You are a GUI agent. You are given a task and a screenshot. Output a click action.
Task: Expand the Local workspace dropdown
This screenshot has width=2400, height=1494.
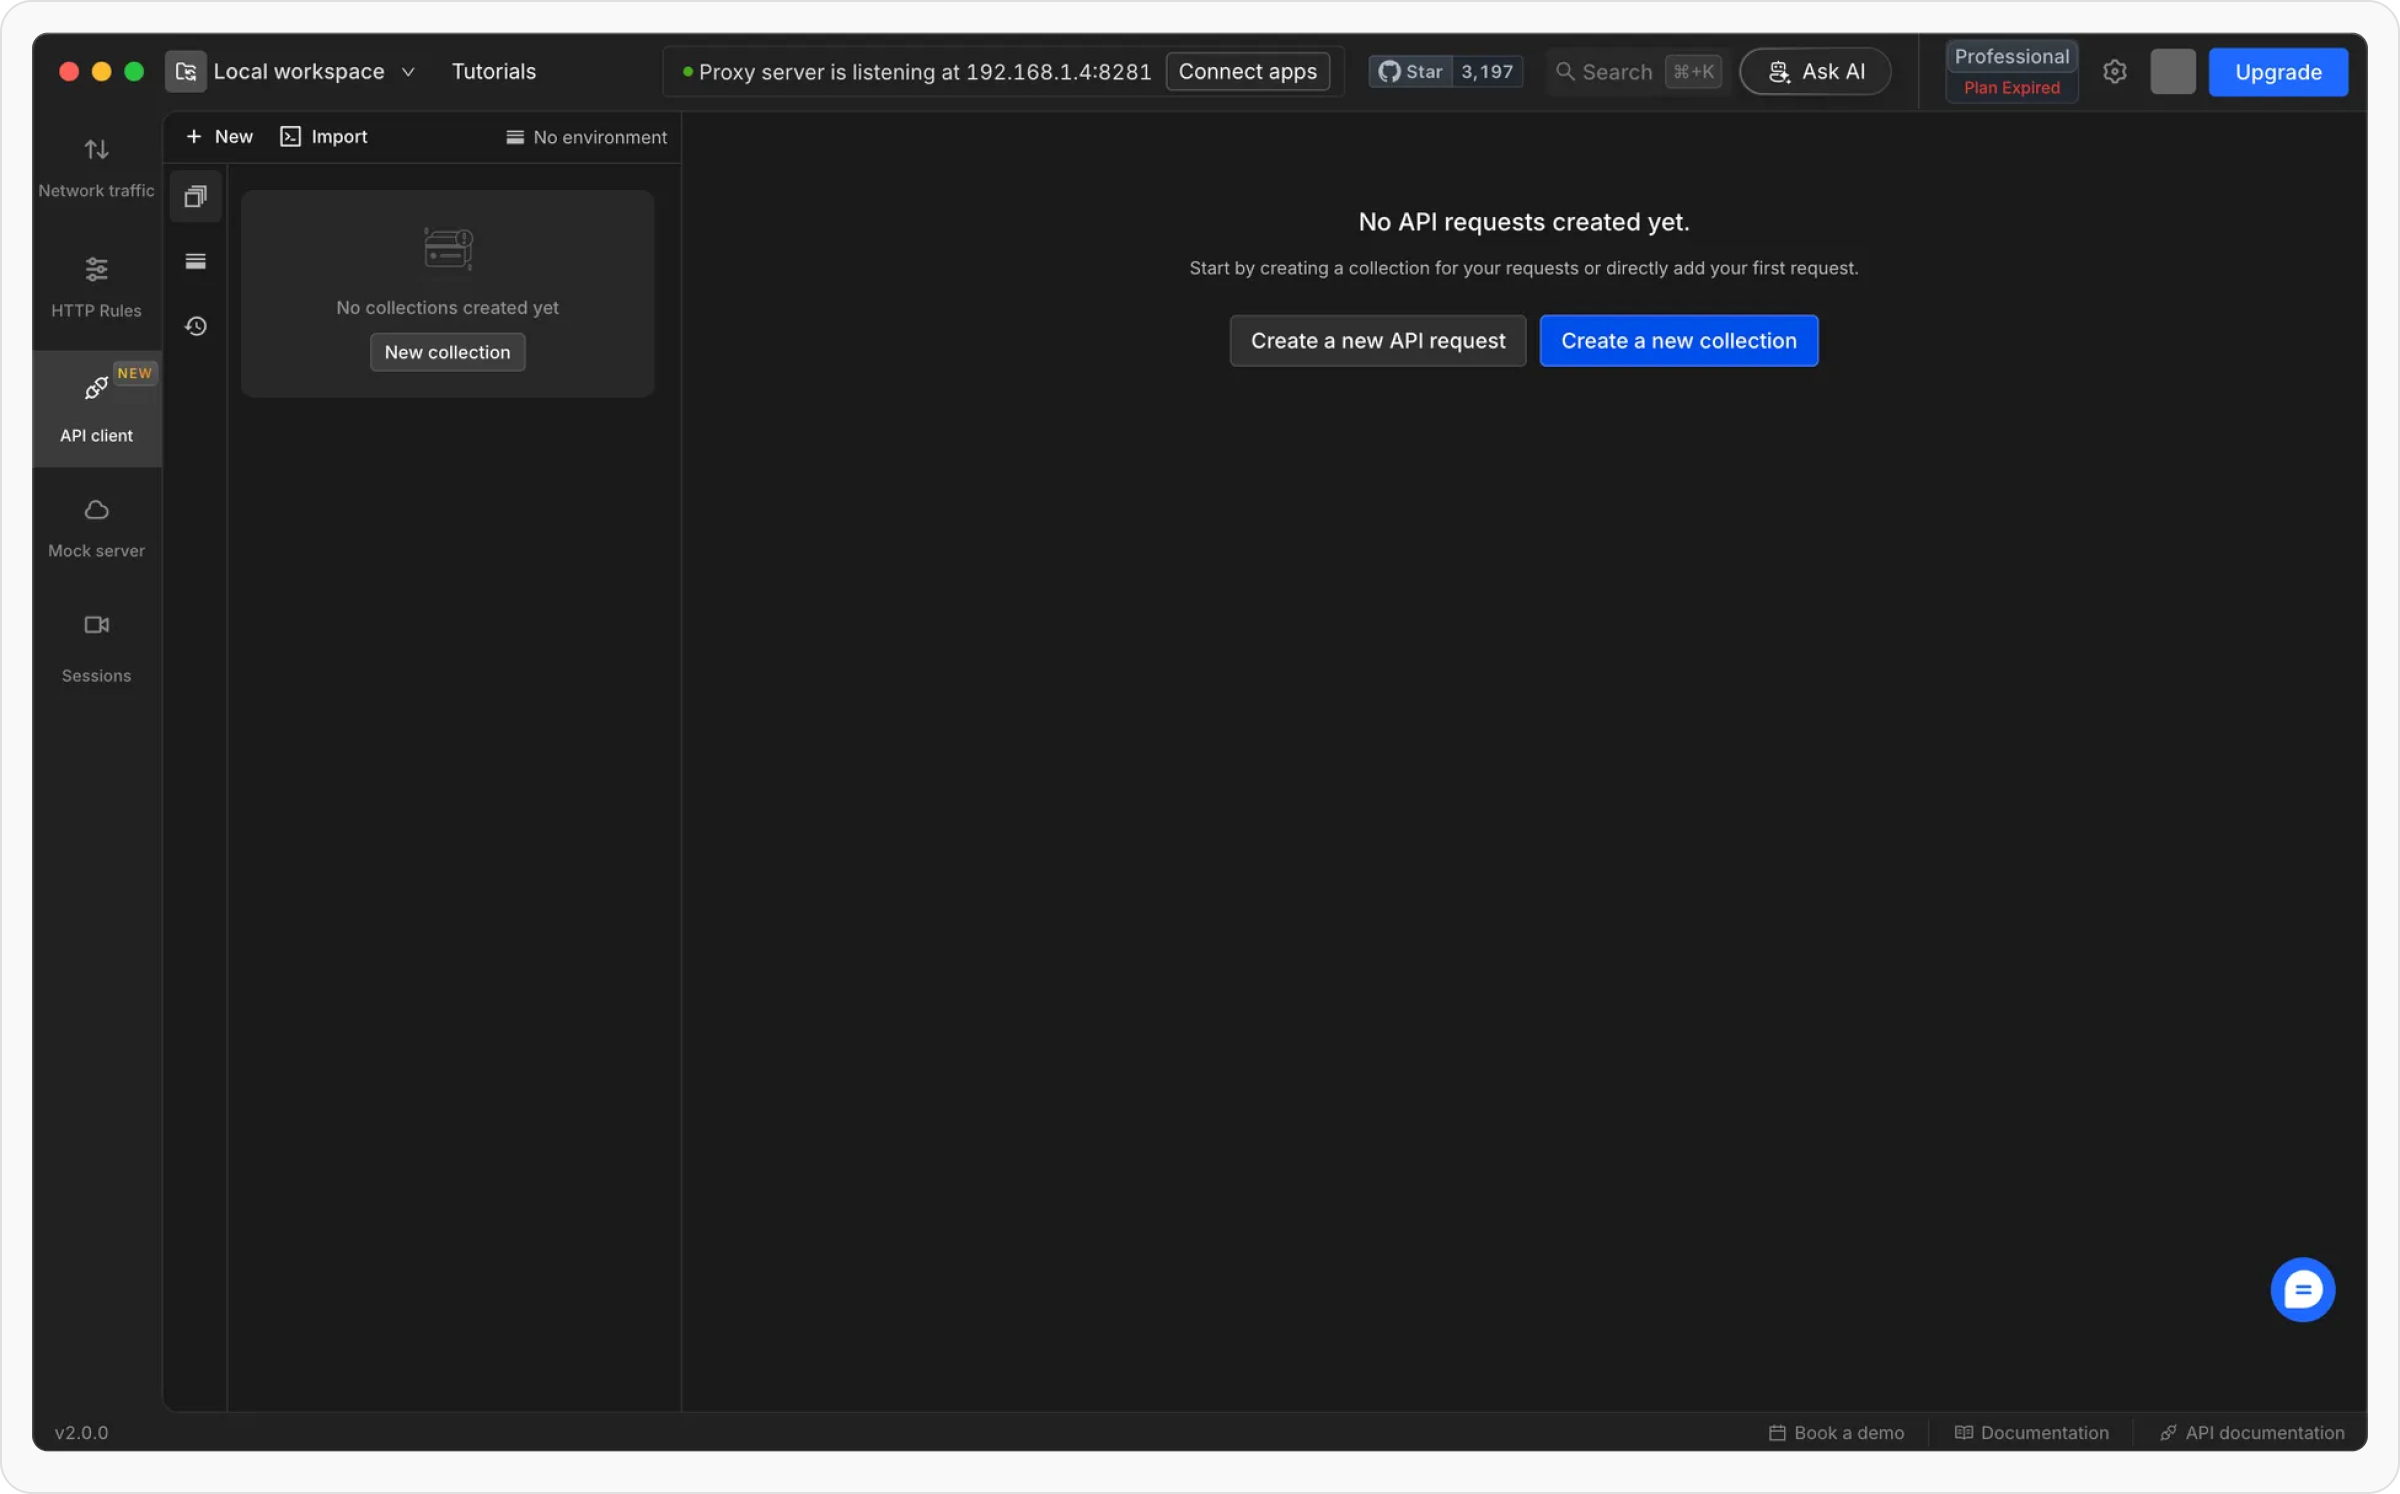[x=299, y=72]
